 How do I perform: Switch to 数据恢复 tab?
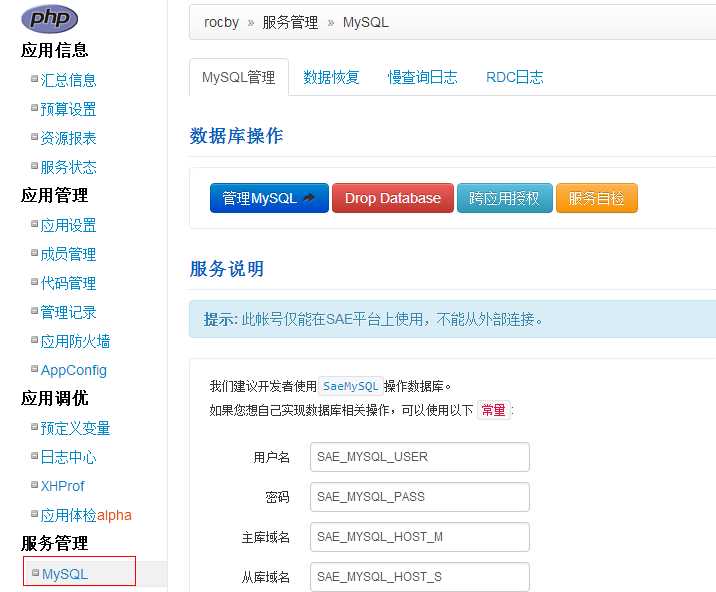(x=332, y=77)
